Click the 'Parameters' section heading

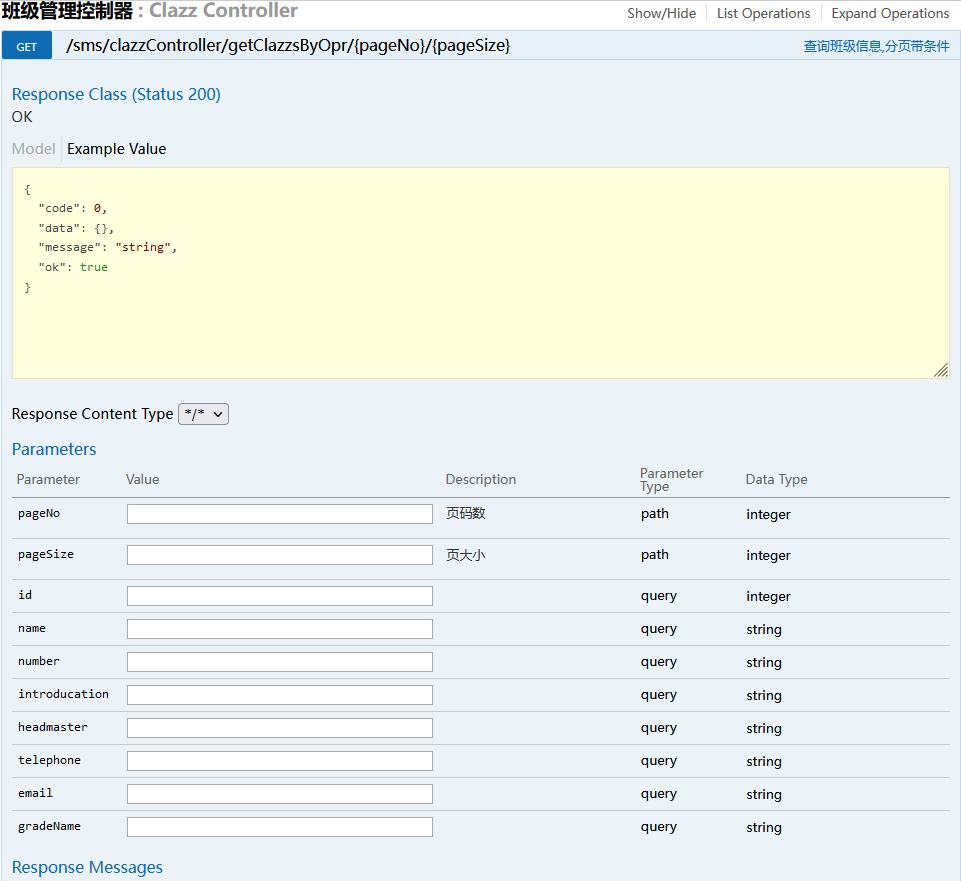54,449
